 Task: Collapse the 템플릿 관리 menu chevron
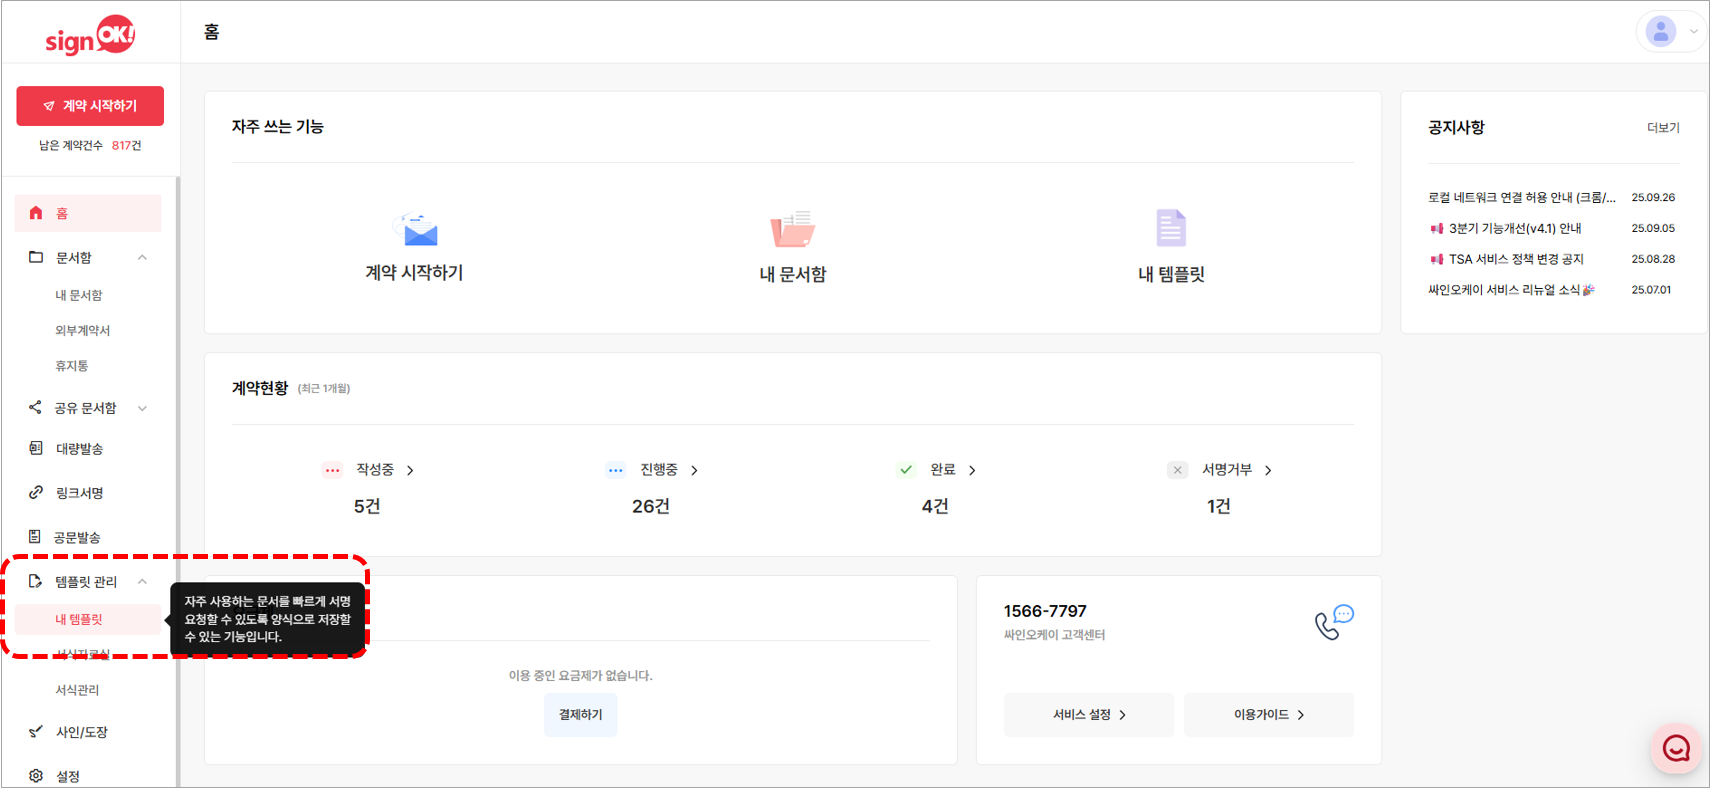(x=142, y=582)
